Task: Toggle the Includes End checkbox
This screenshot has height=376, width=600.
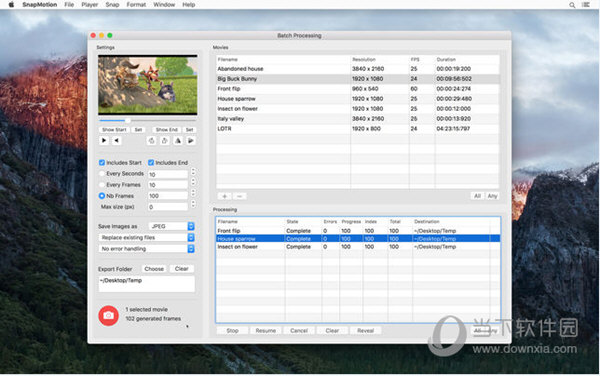Action: coord(151,163)
